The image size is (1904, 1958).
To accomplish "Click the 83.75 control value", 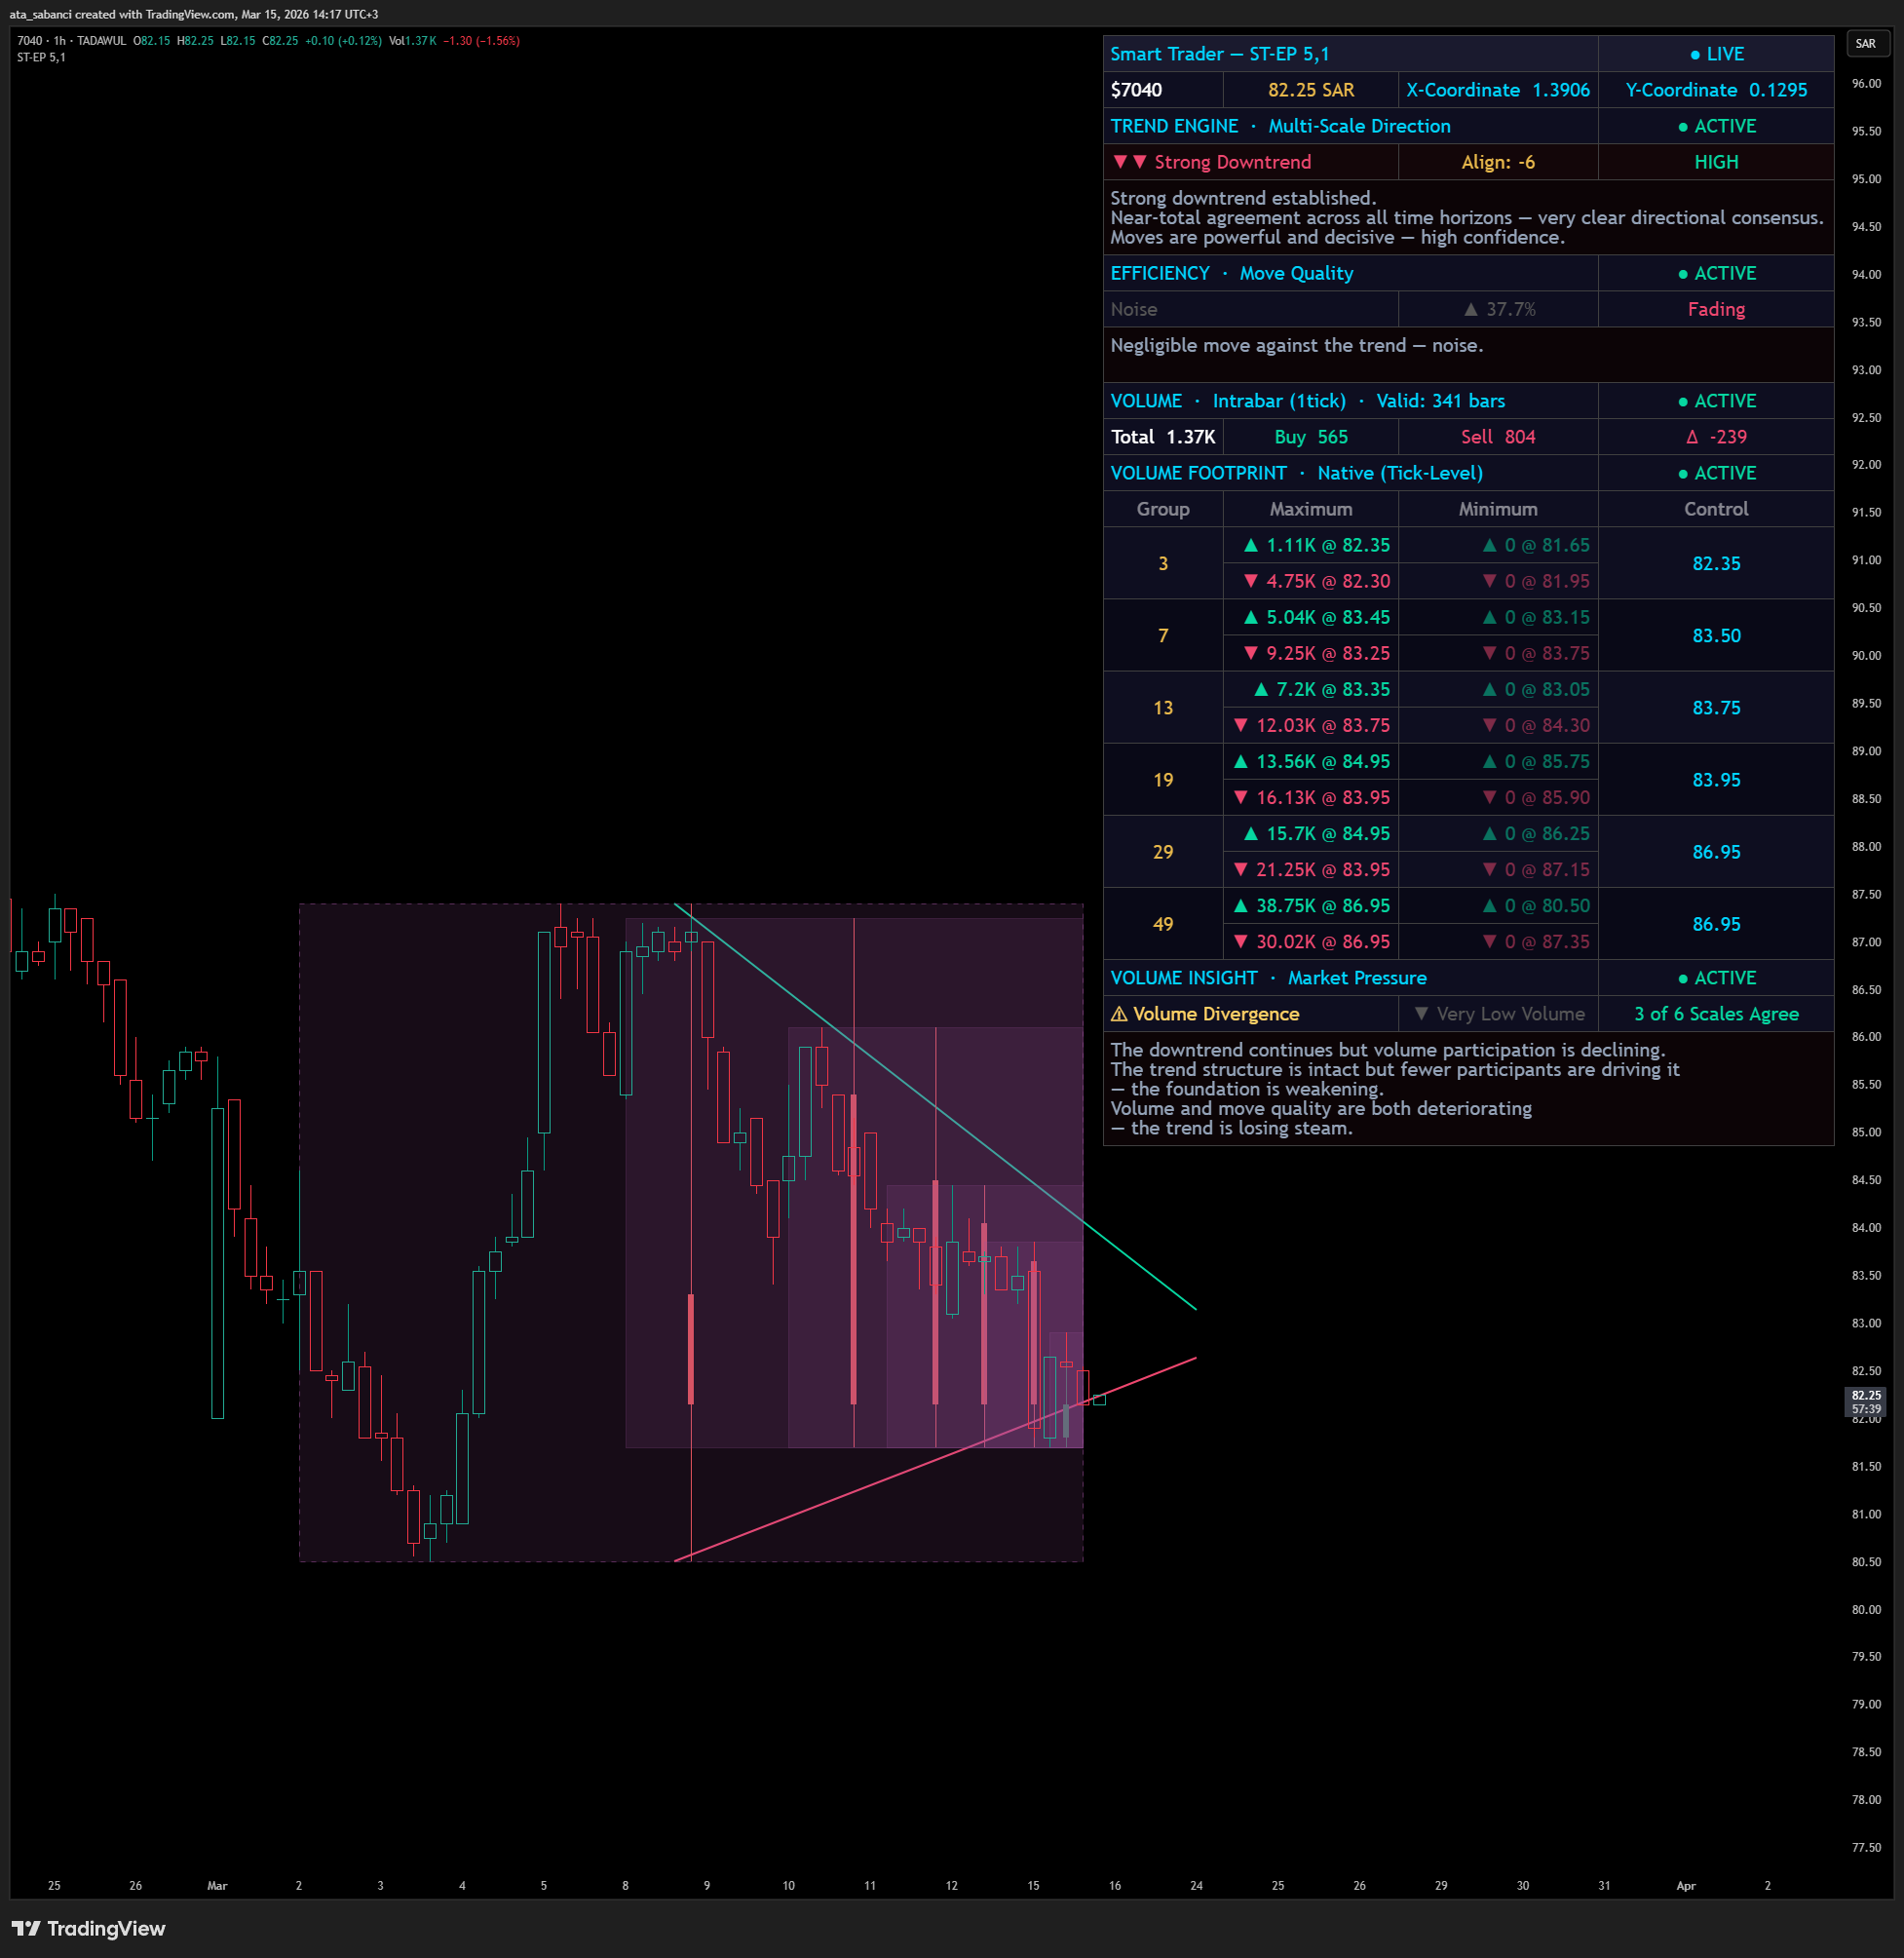I will (x=1716, y=707).
